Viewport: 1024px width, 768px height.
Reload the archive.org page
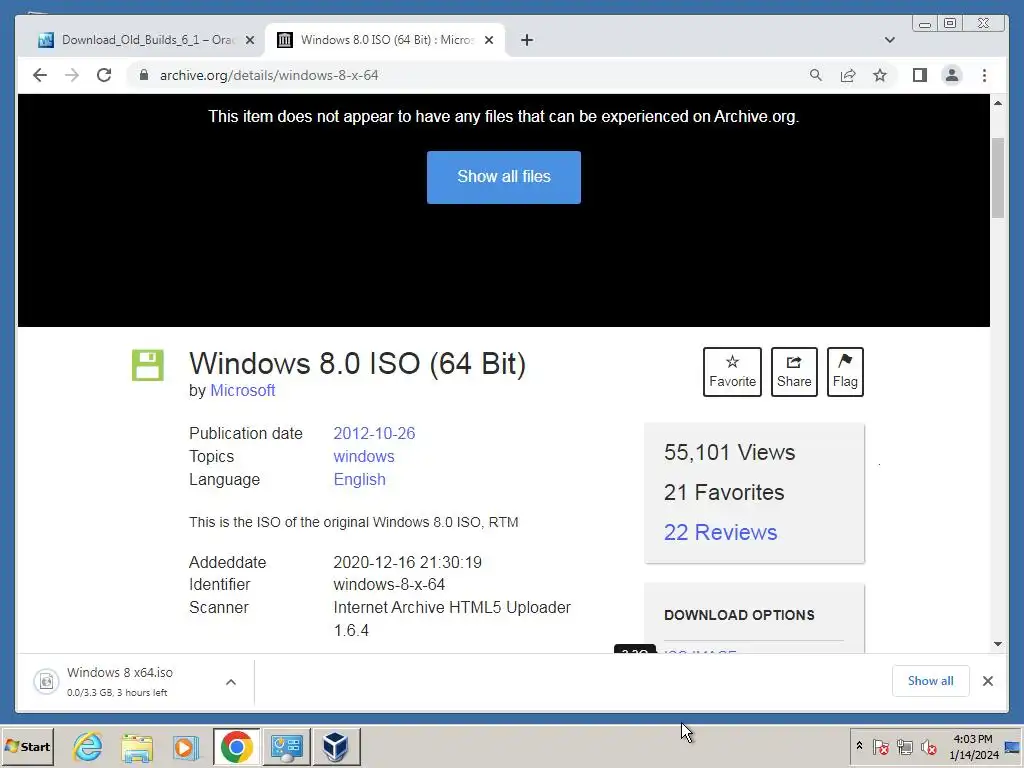tap(104, 75)
